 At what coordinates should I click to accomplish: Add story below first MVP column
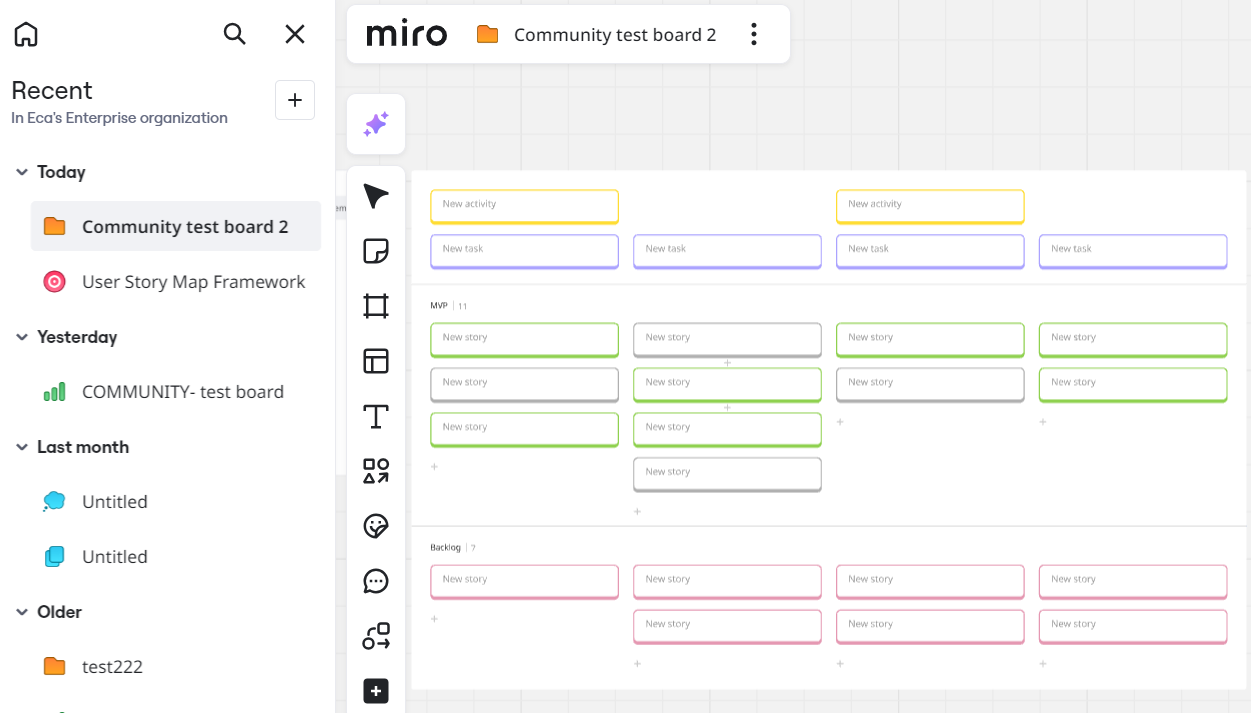click(x=434, y=467)
